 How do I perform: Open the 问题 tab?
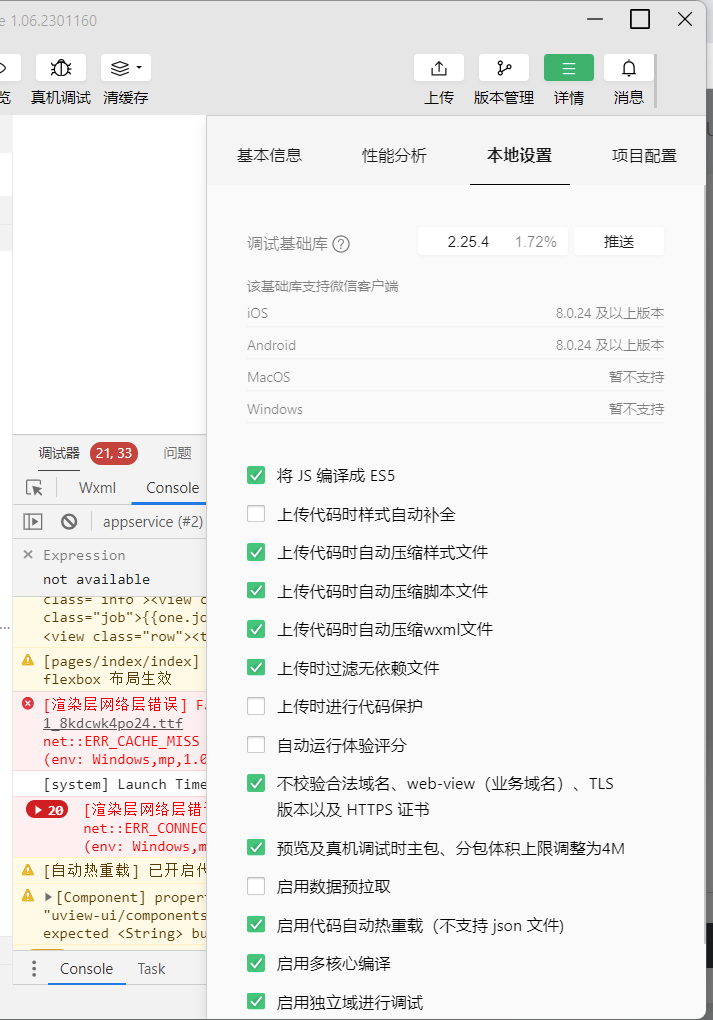[x=178, y=453]
